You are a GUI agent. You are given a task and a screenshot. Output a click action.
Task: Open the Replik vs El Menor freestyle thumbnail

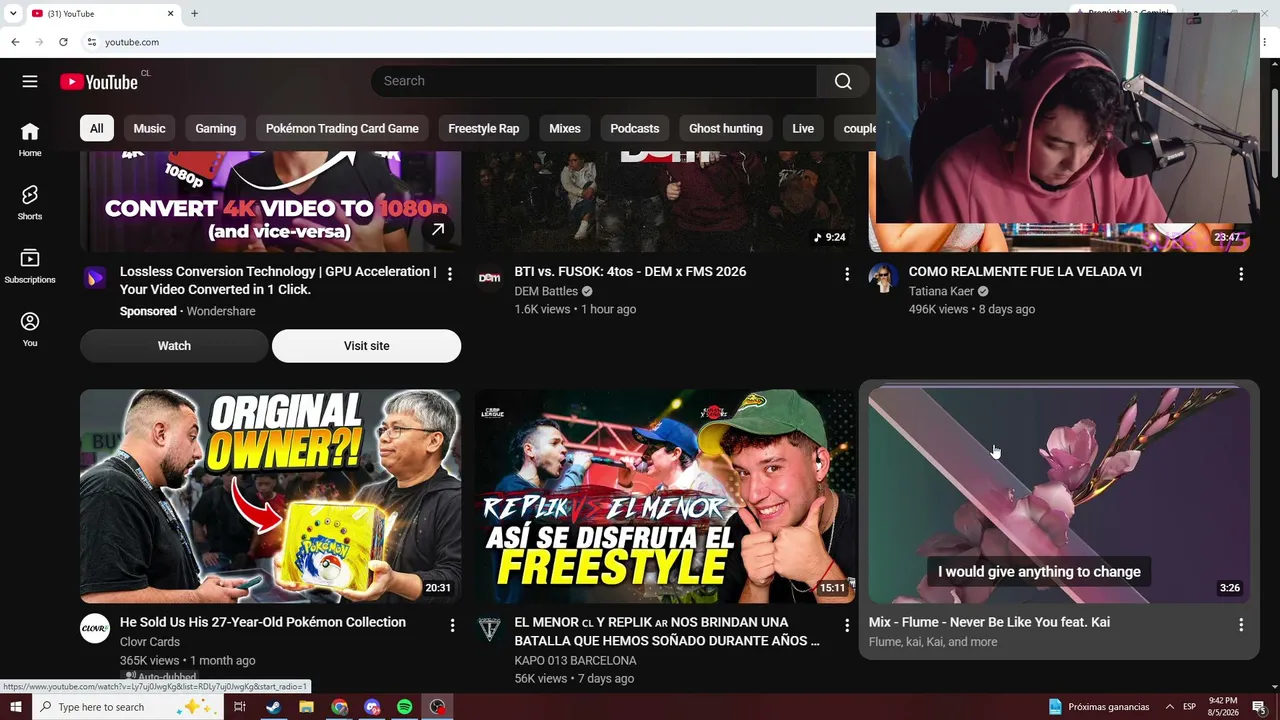pyautogui.click(x=665, y=496)
